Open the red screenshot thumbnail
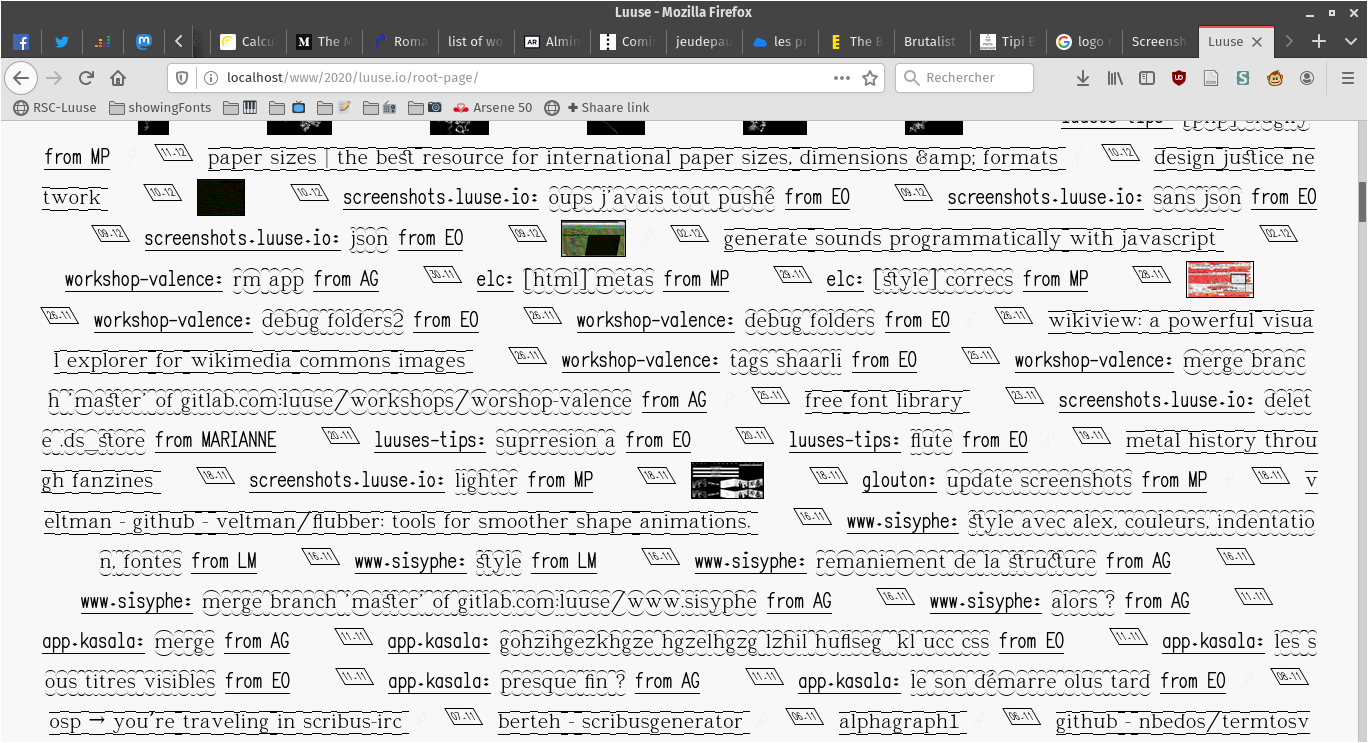The image size is (1368, 743). point(1219,279)
